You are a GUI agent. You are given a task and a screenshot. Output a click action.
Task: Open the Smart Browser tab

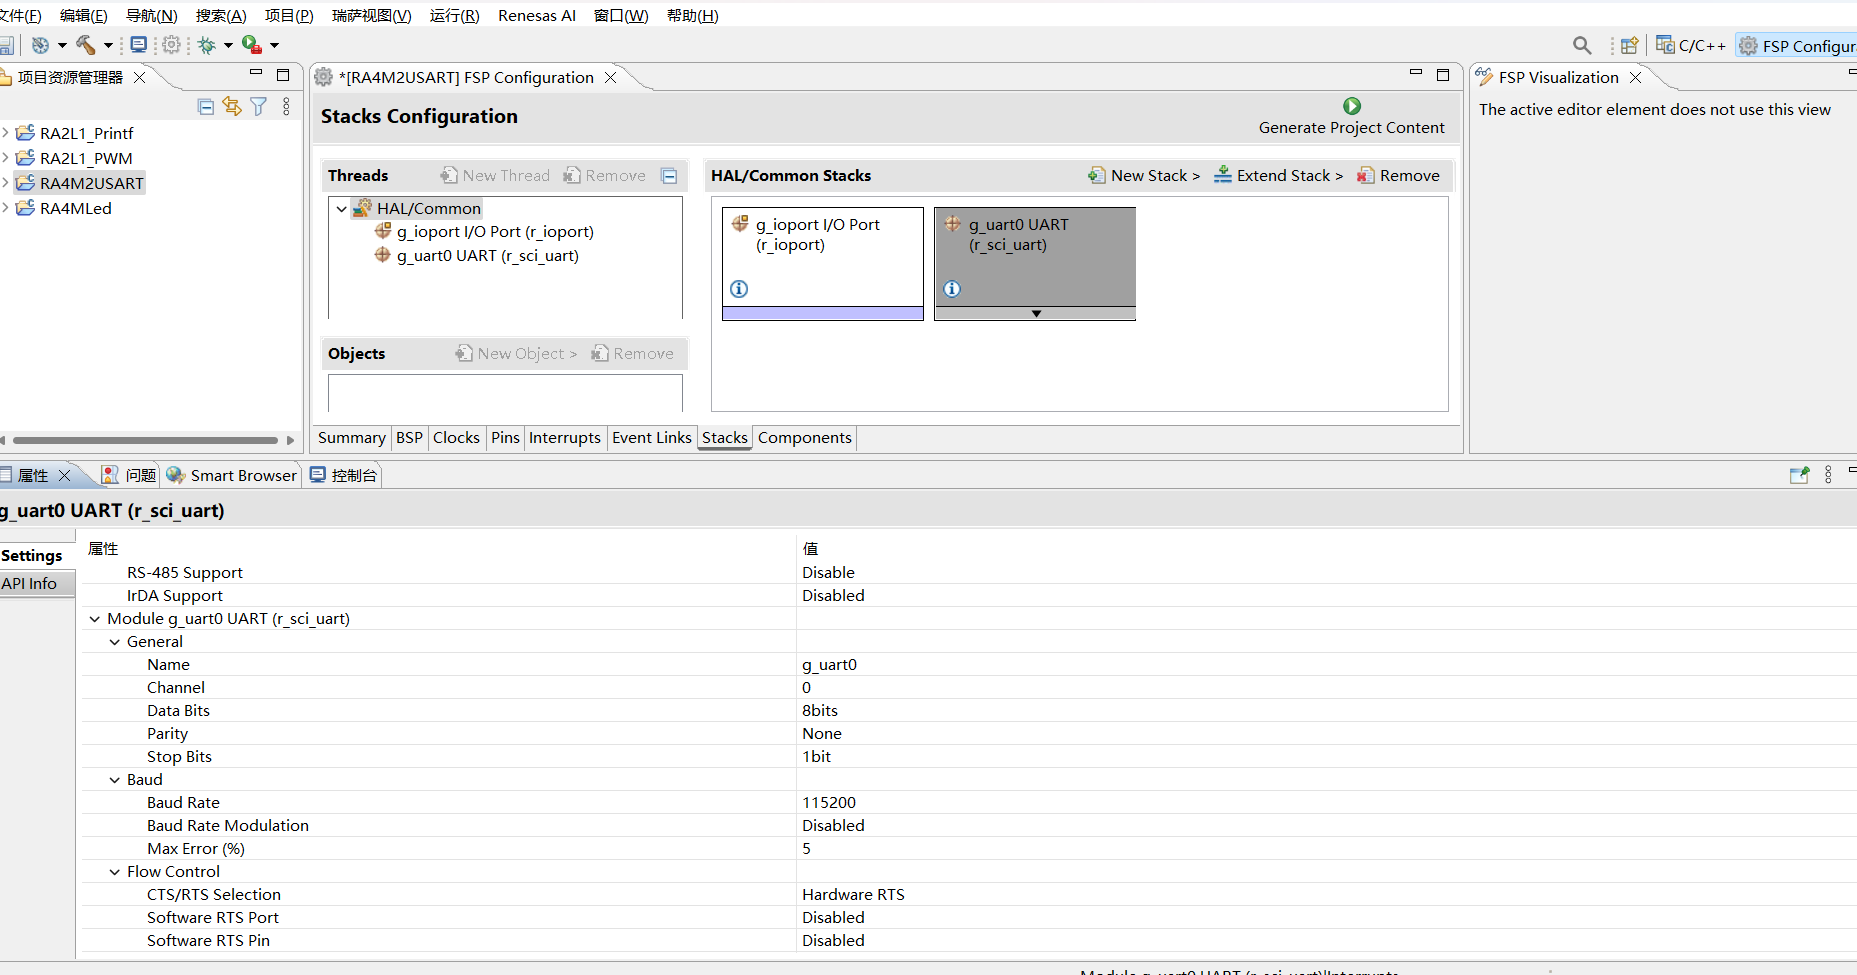pos(232,475)
